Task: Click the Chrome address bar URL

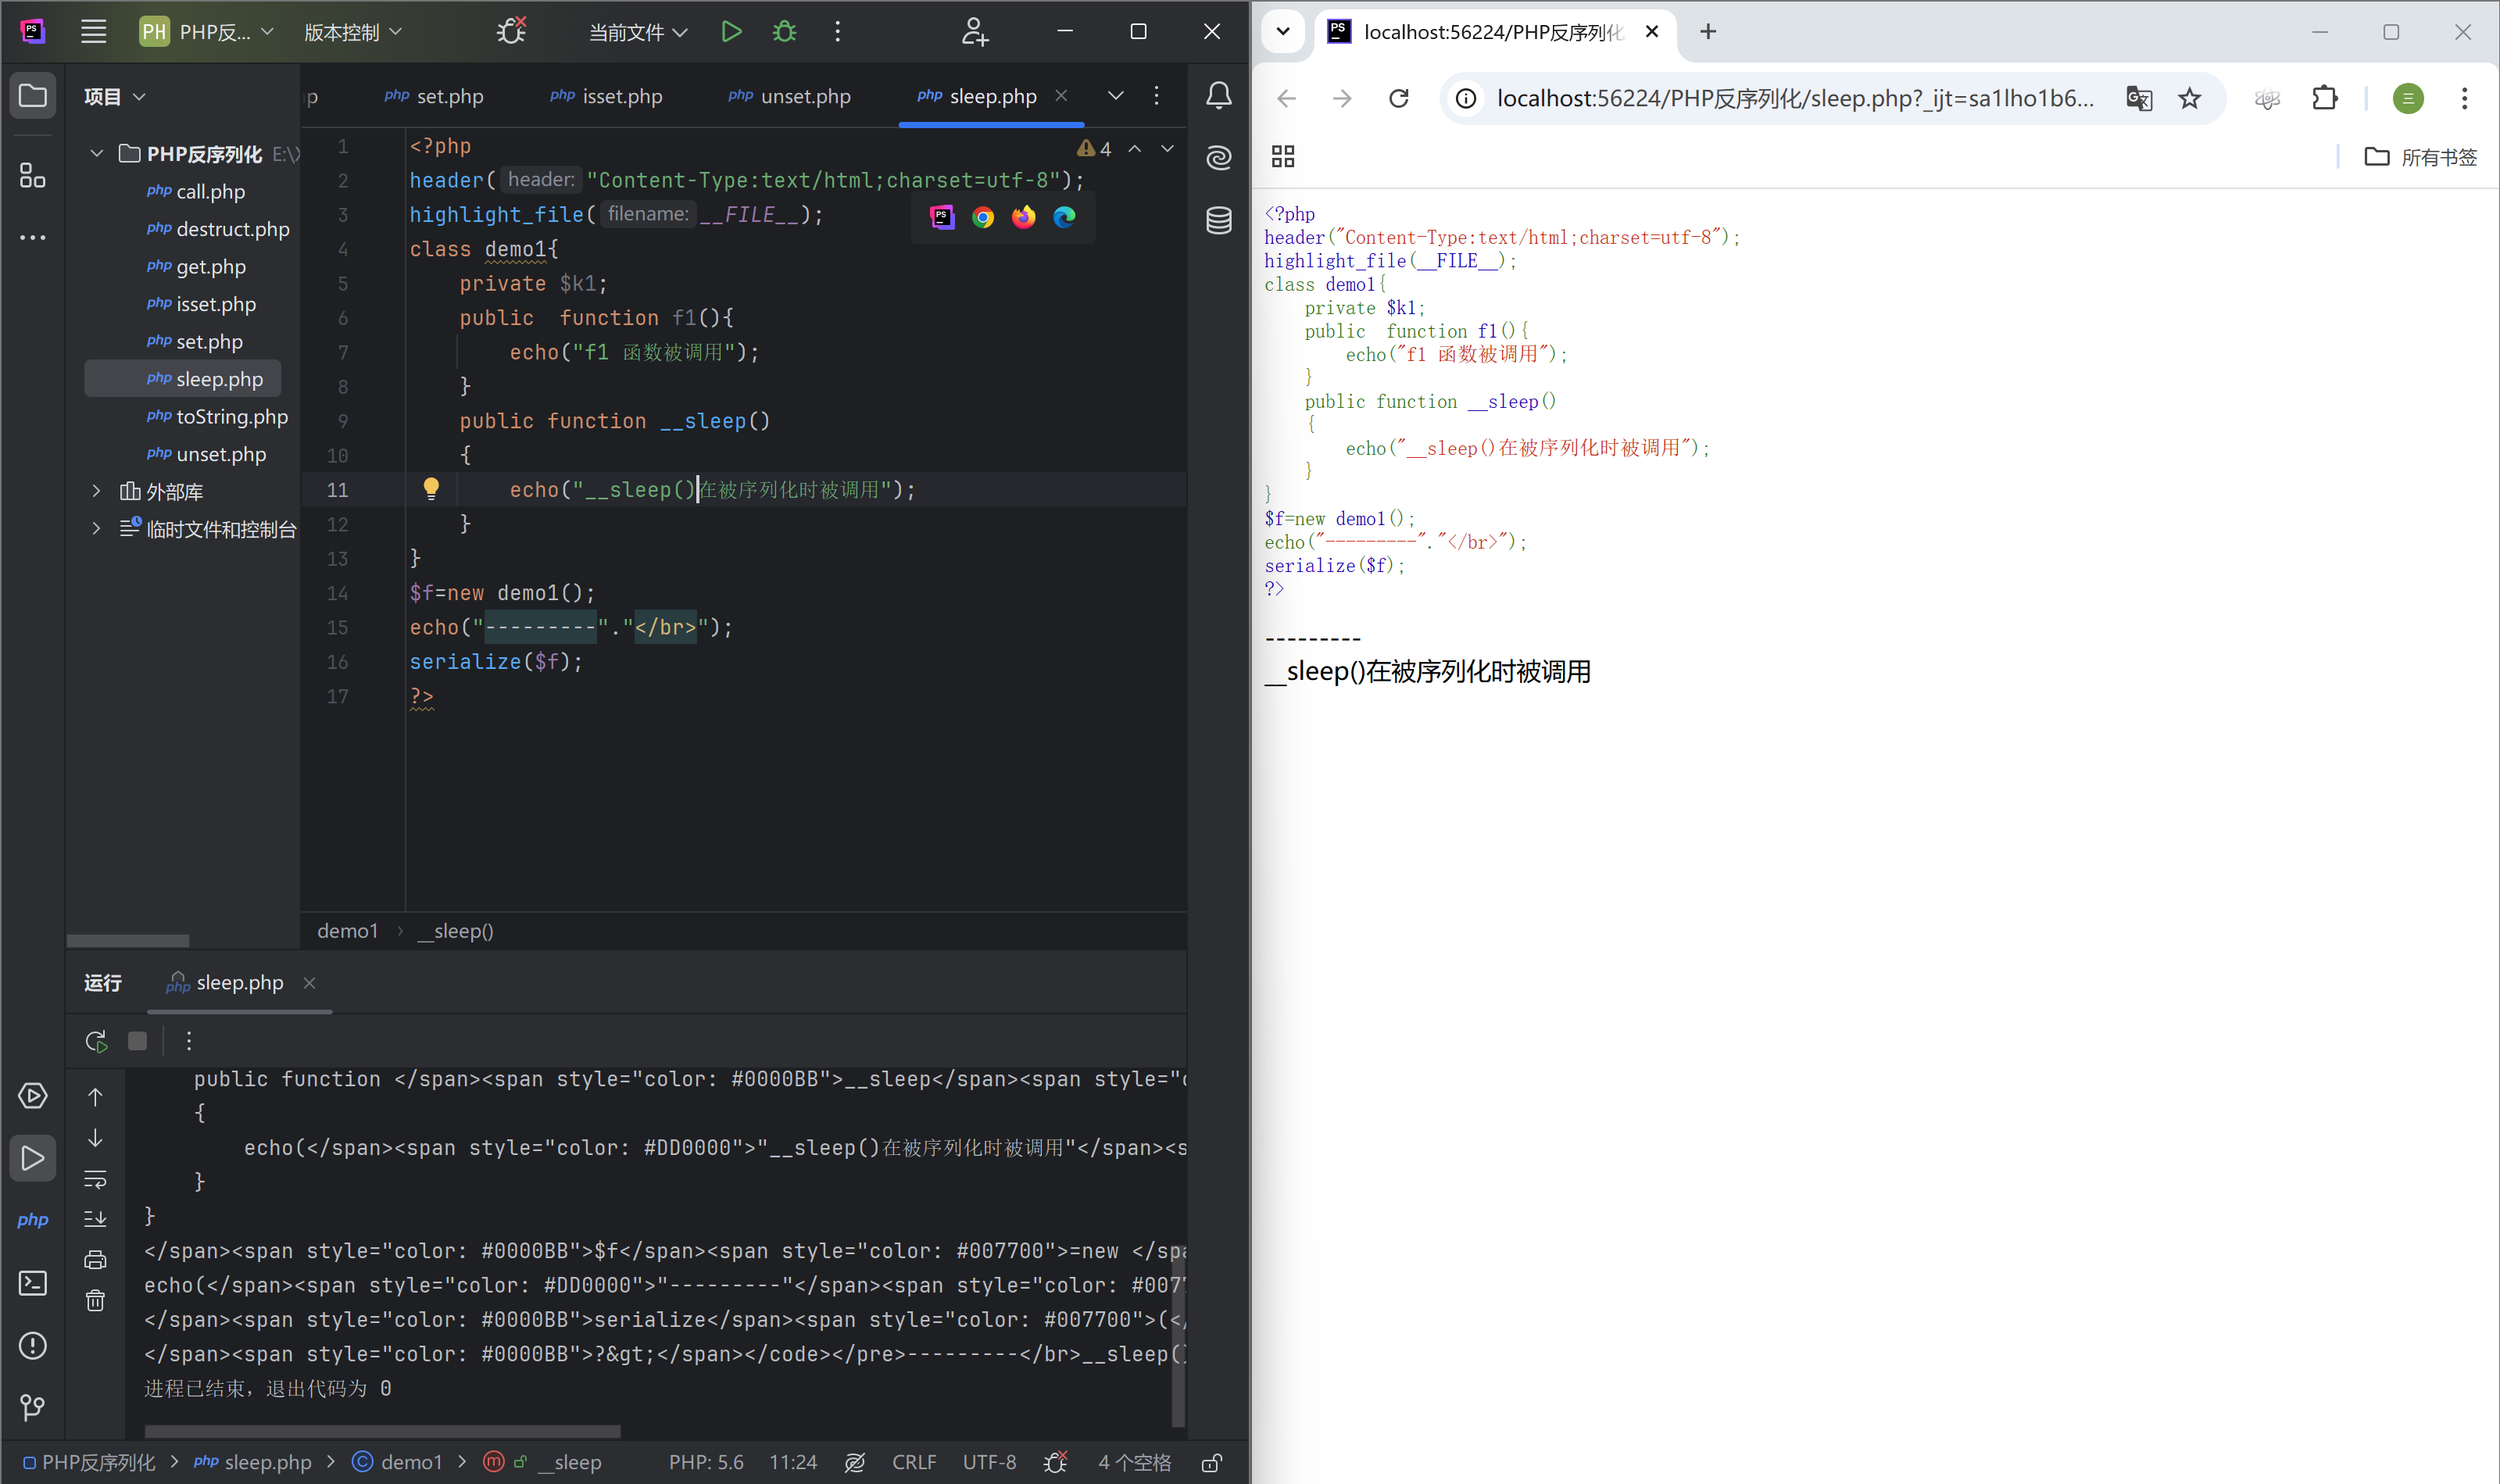Action: coord(1795,98)
